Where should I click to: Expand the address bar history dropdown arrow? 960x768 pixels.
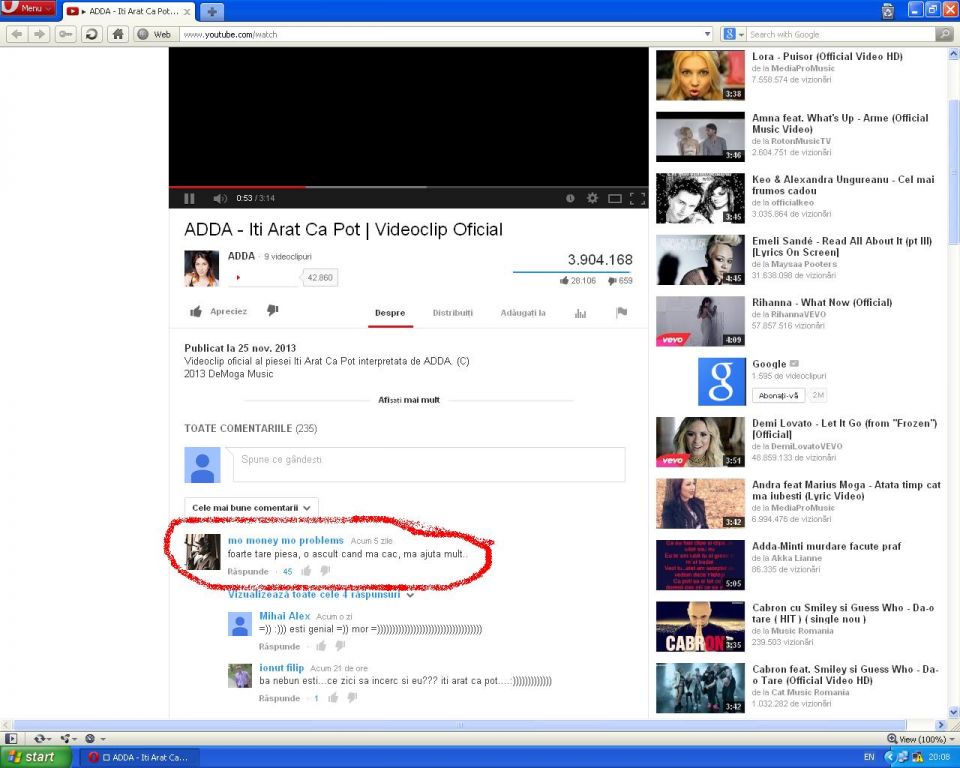tap(707, 34)
